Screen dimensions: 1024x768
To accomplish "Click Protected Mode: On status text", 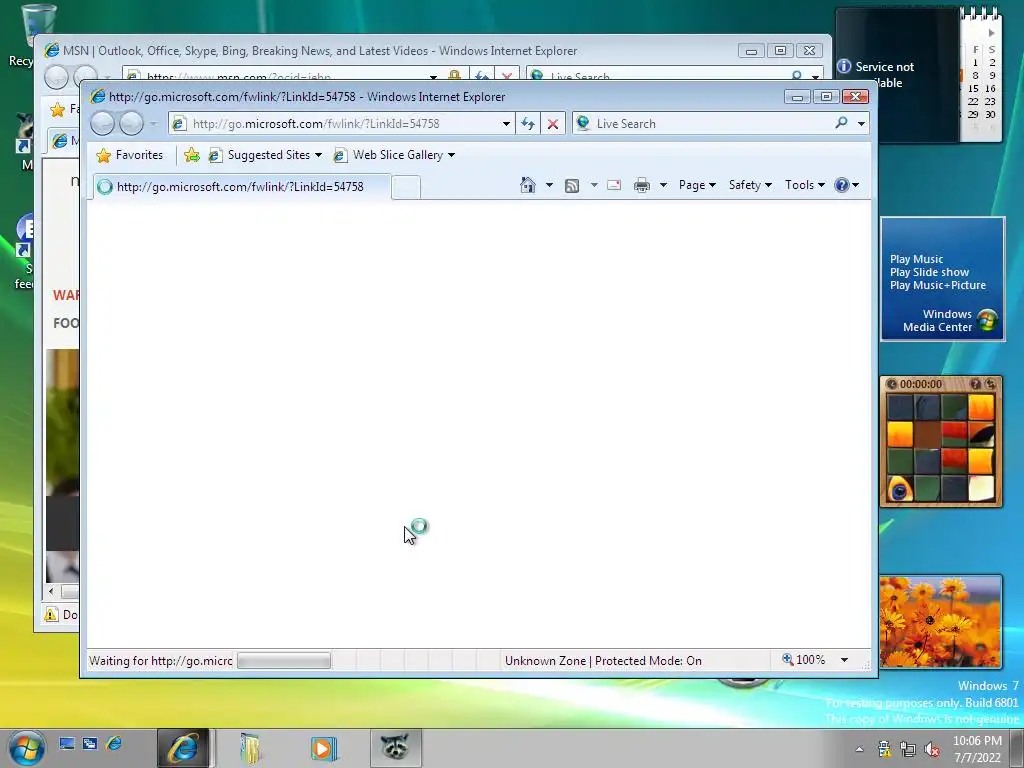I will point(648,661).
